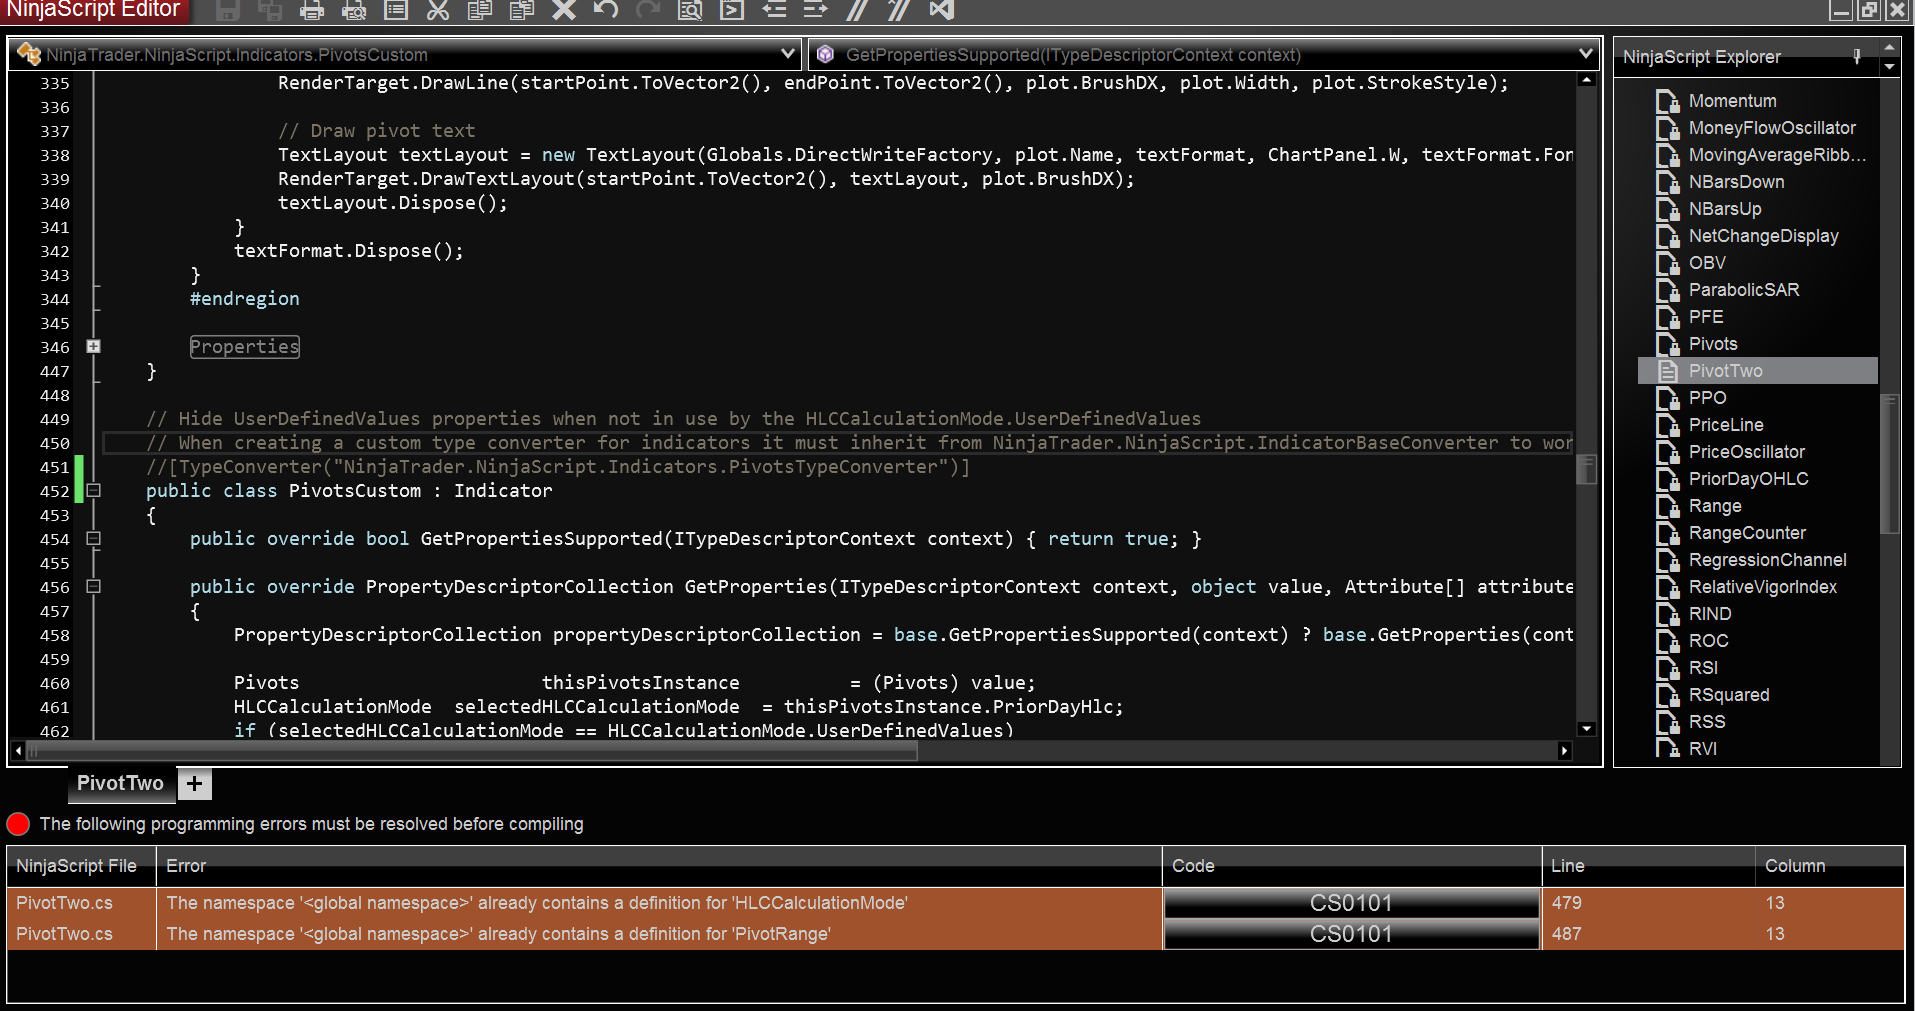
Task: Expand the collapsed Properties region
Action: click(x=93, y=347)
